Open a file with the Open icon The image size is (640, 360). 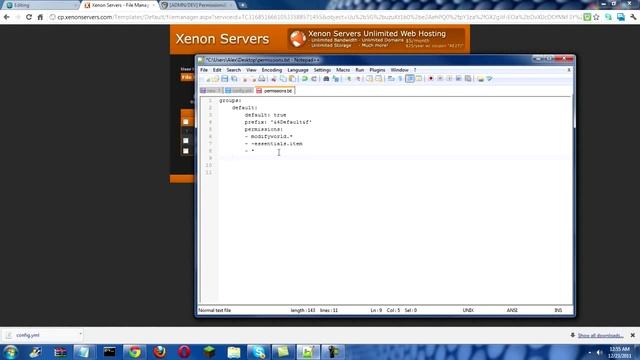215,78
